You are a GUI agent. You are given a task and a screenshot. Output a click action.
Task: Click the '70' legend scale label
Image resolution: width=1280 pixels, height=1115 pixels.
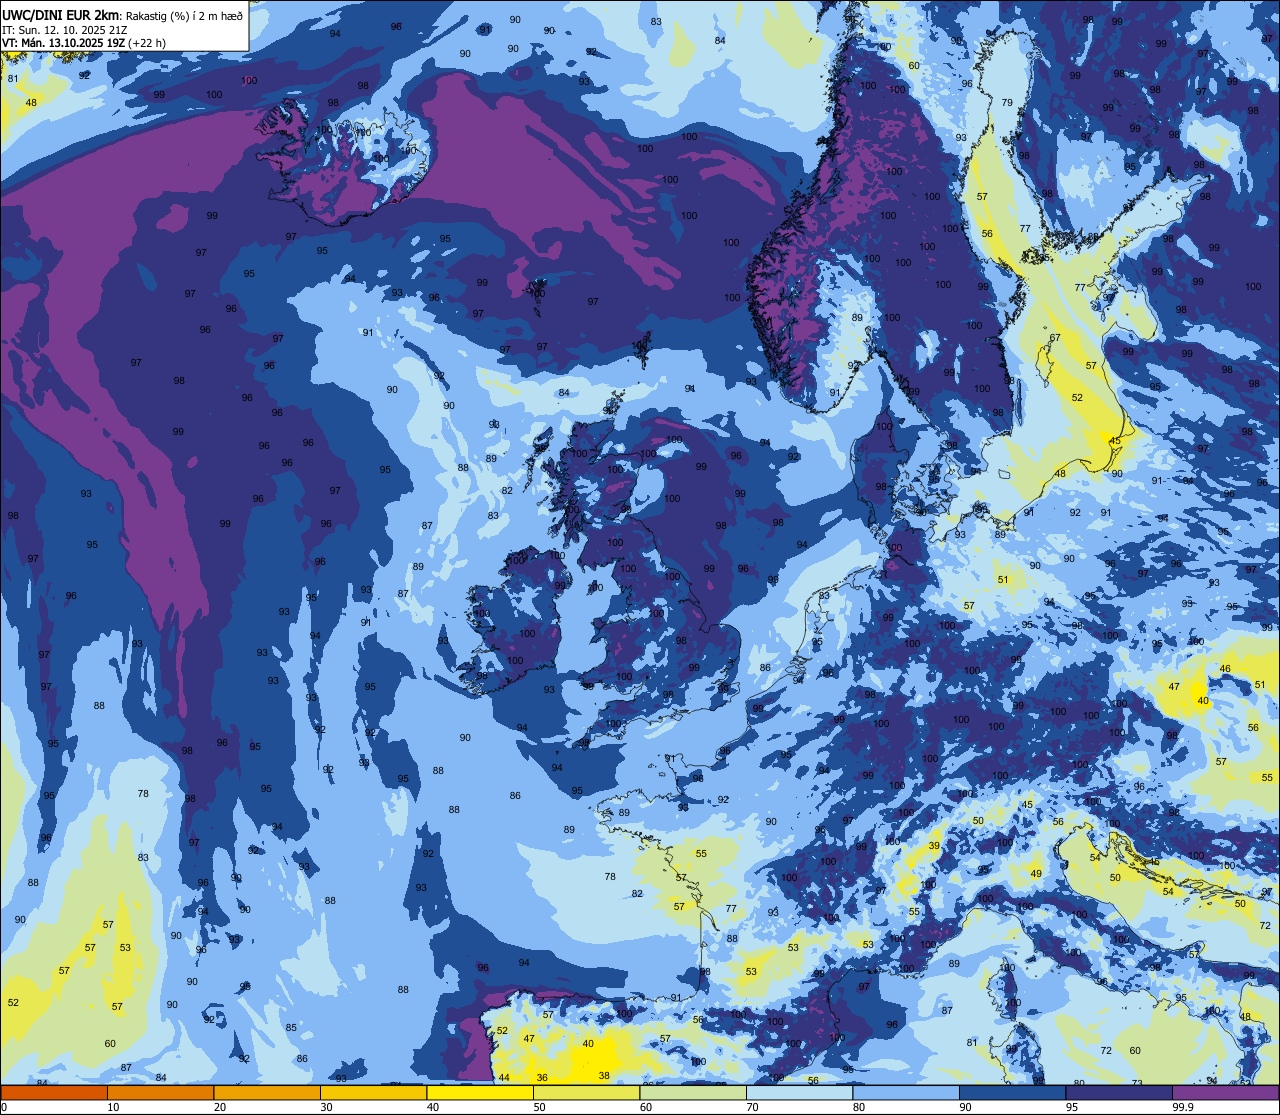[x=752, y=1107]
